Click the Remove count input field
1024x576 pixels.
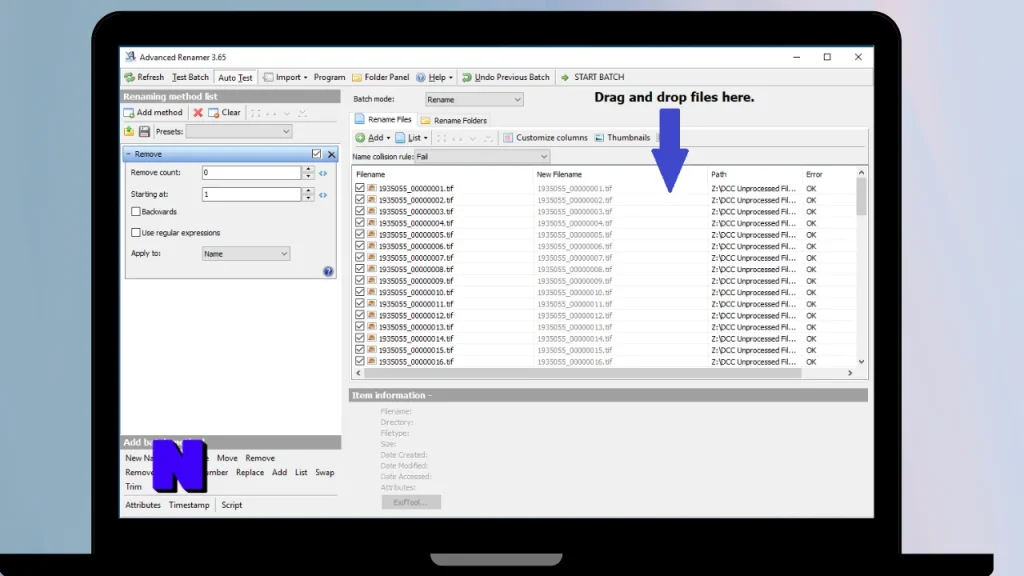251,172
